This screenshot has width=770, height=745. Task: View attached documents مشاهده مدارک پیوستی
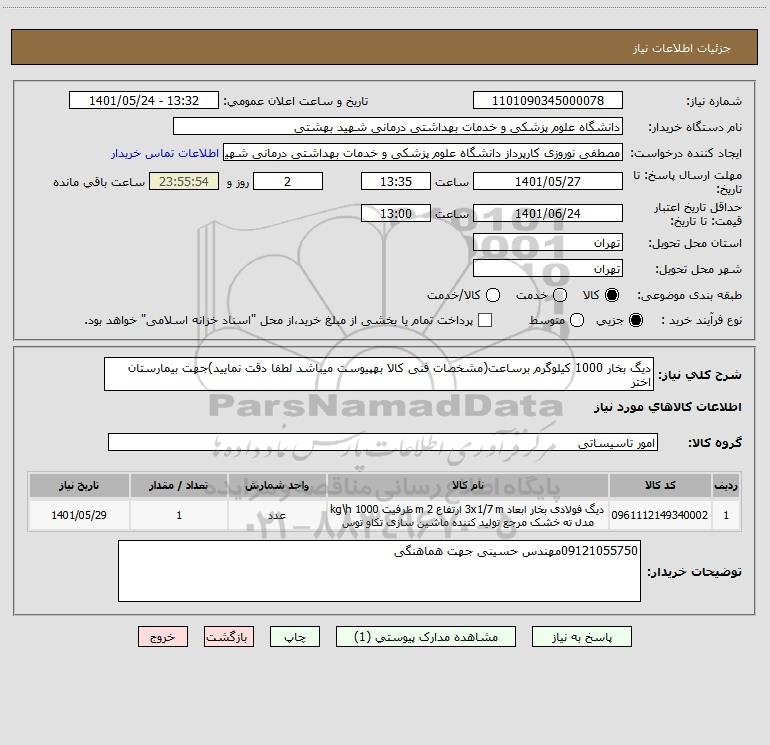[x=426, y=636]
